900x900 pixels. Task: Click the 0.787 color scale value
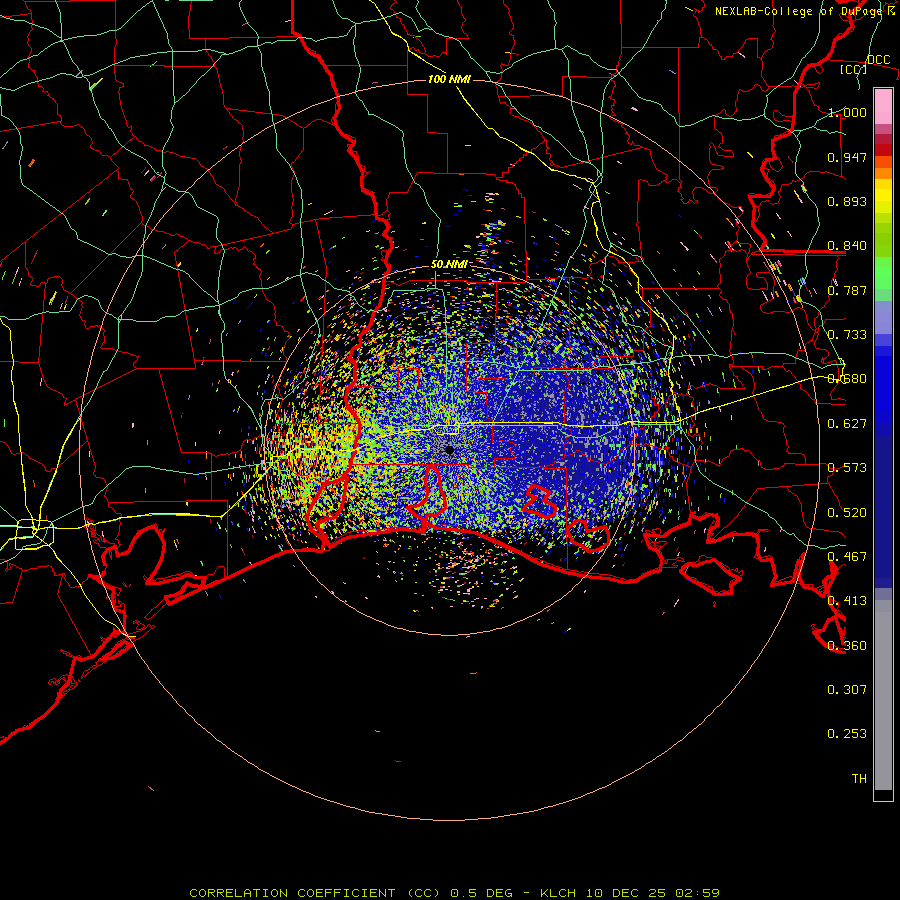tap(847, 290)
